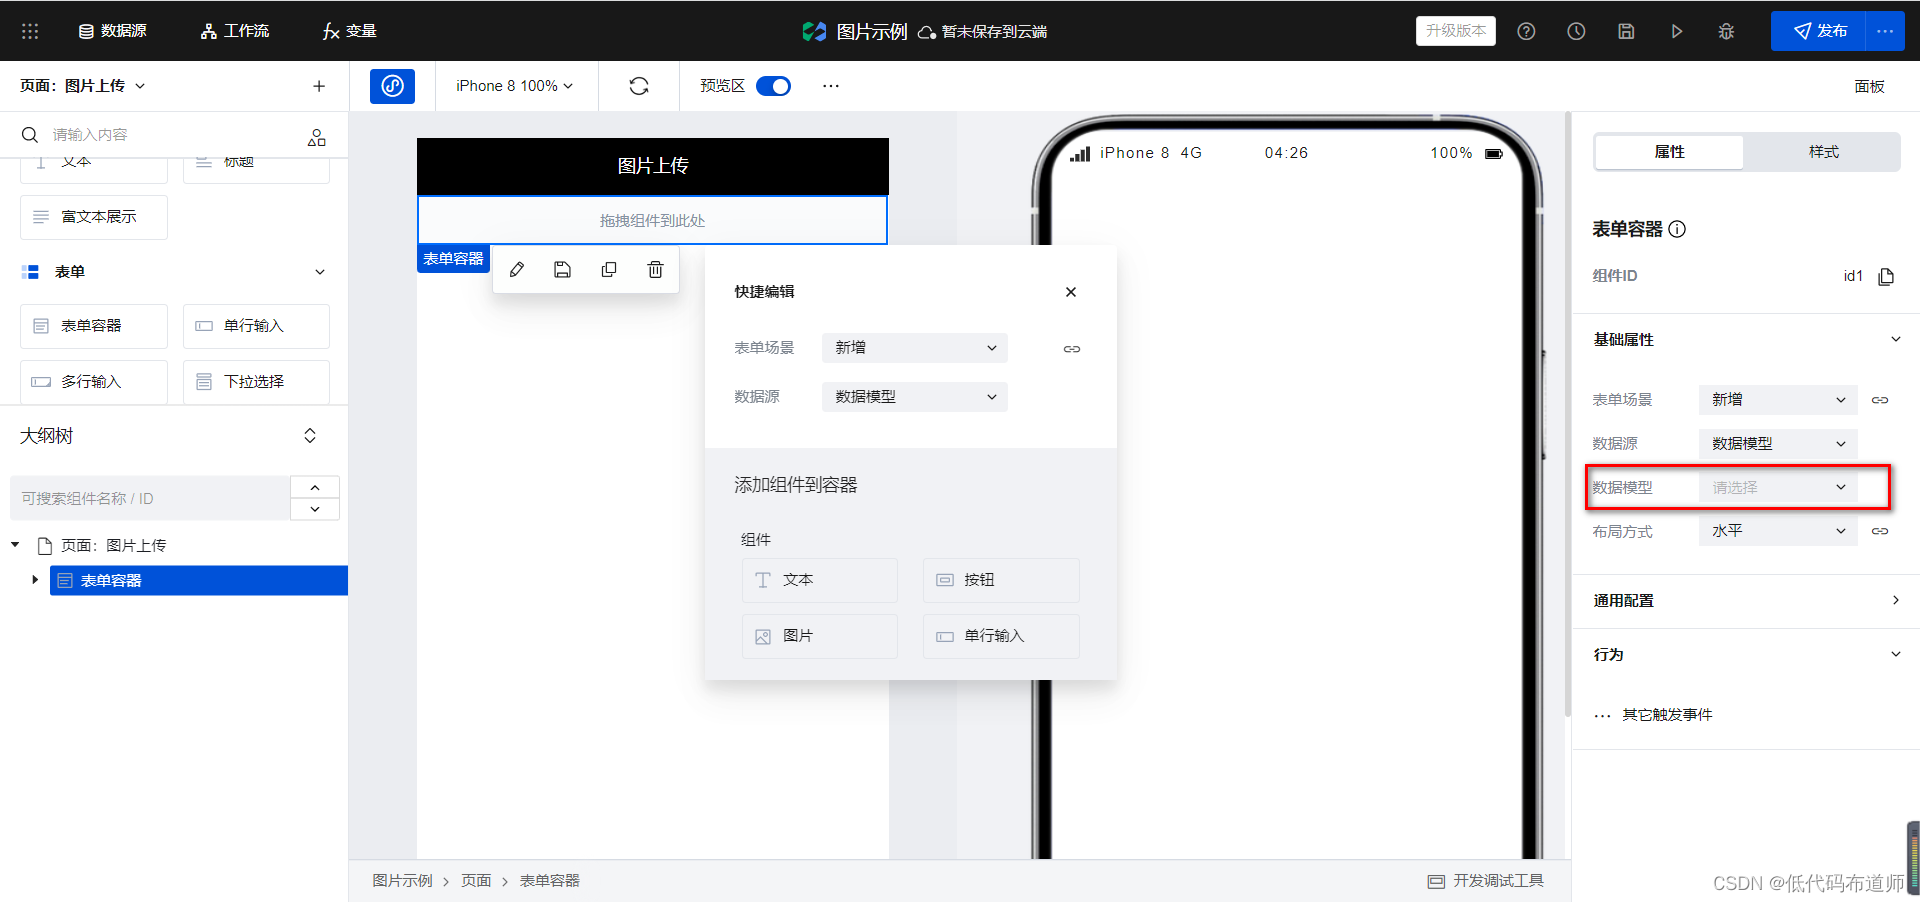Open the toolbar three-dot more menu
The width and height of the screenshot is (1920, 902).
point(831,86)
